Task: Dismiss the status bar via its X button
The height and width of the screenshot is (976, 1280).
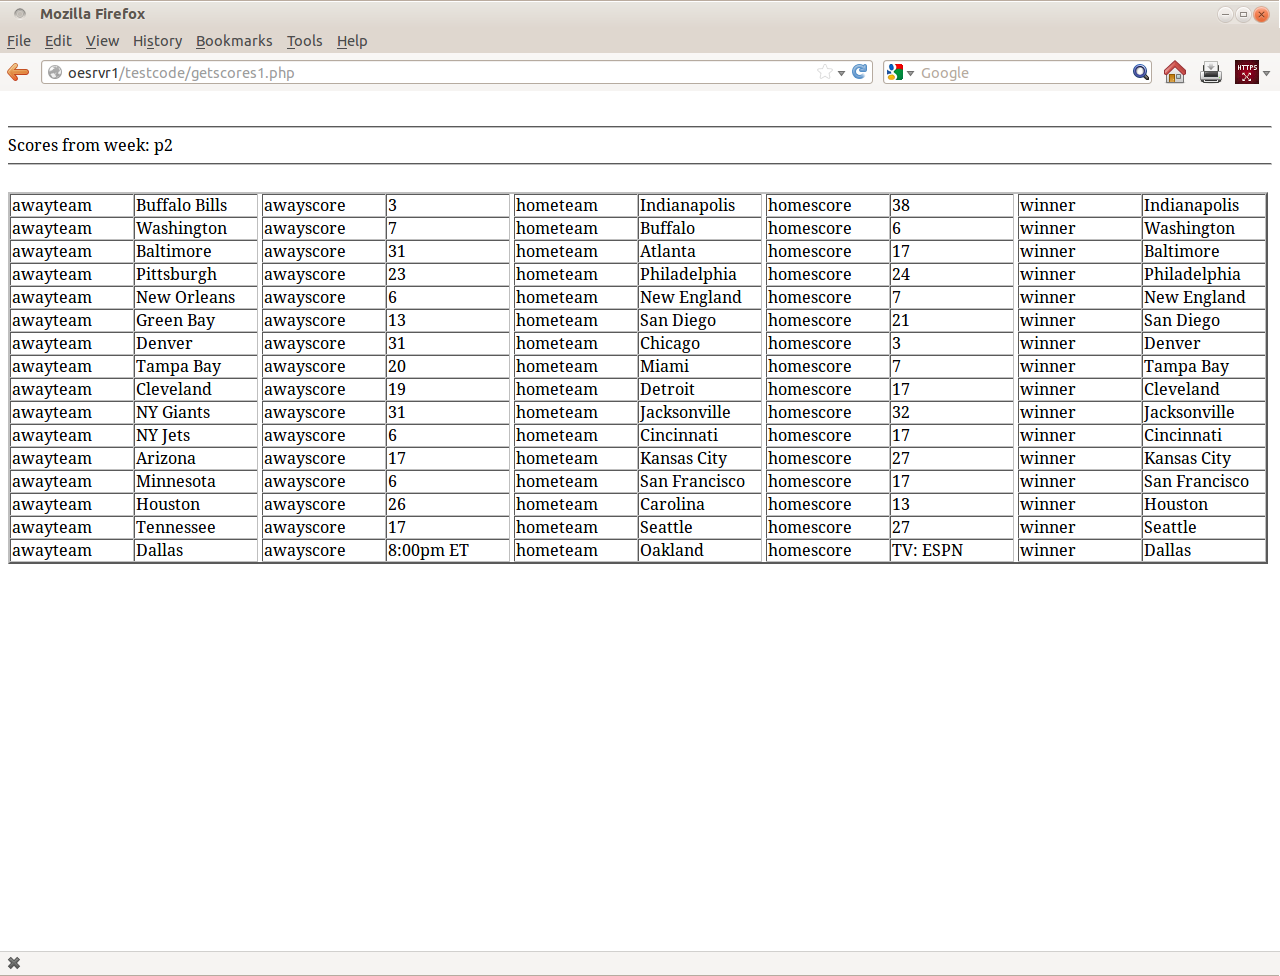Action: point(13,962)
